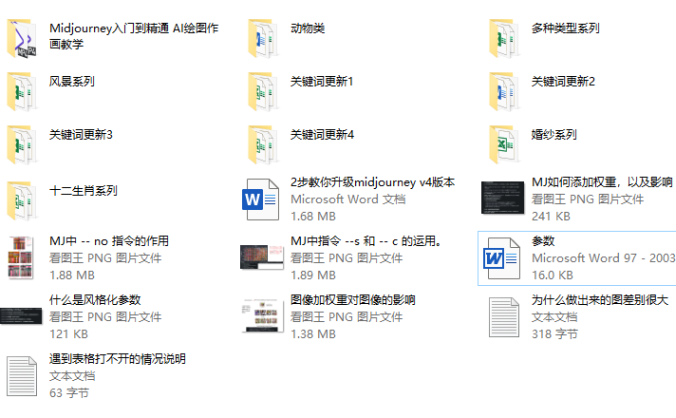This screenshot has height=418, width=676.
Task: Open the 风景系列 folder icon
Action: point(22,92)
